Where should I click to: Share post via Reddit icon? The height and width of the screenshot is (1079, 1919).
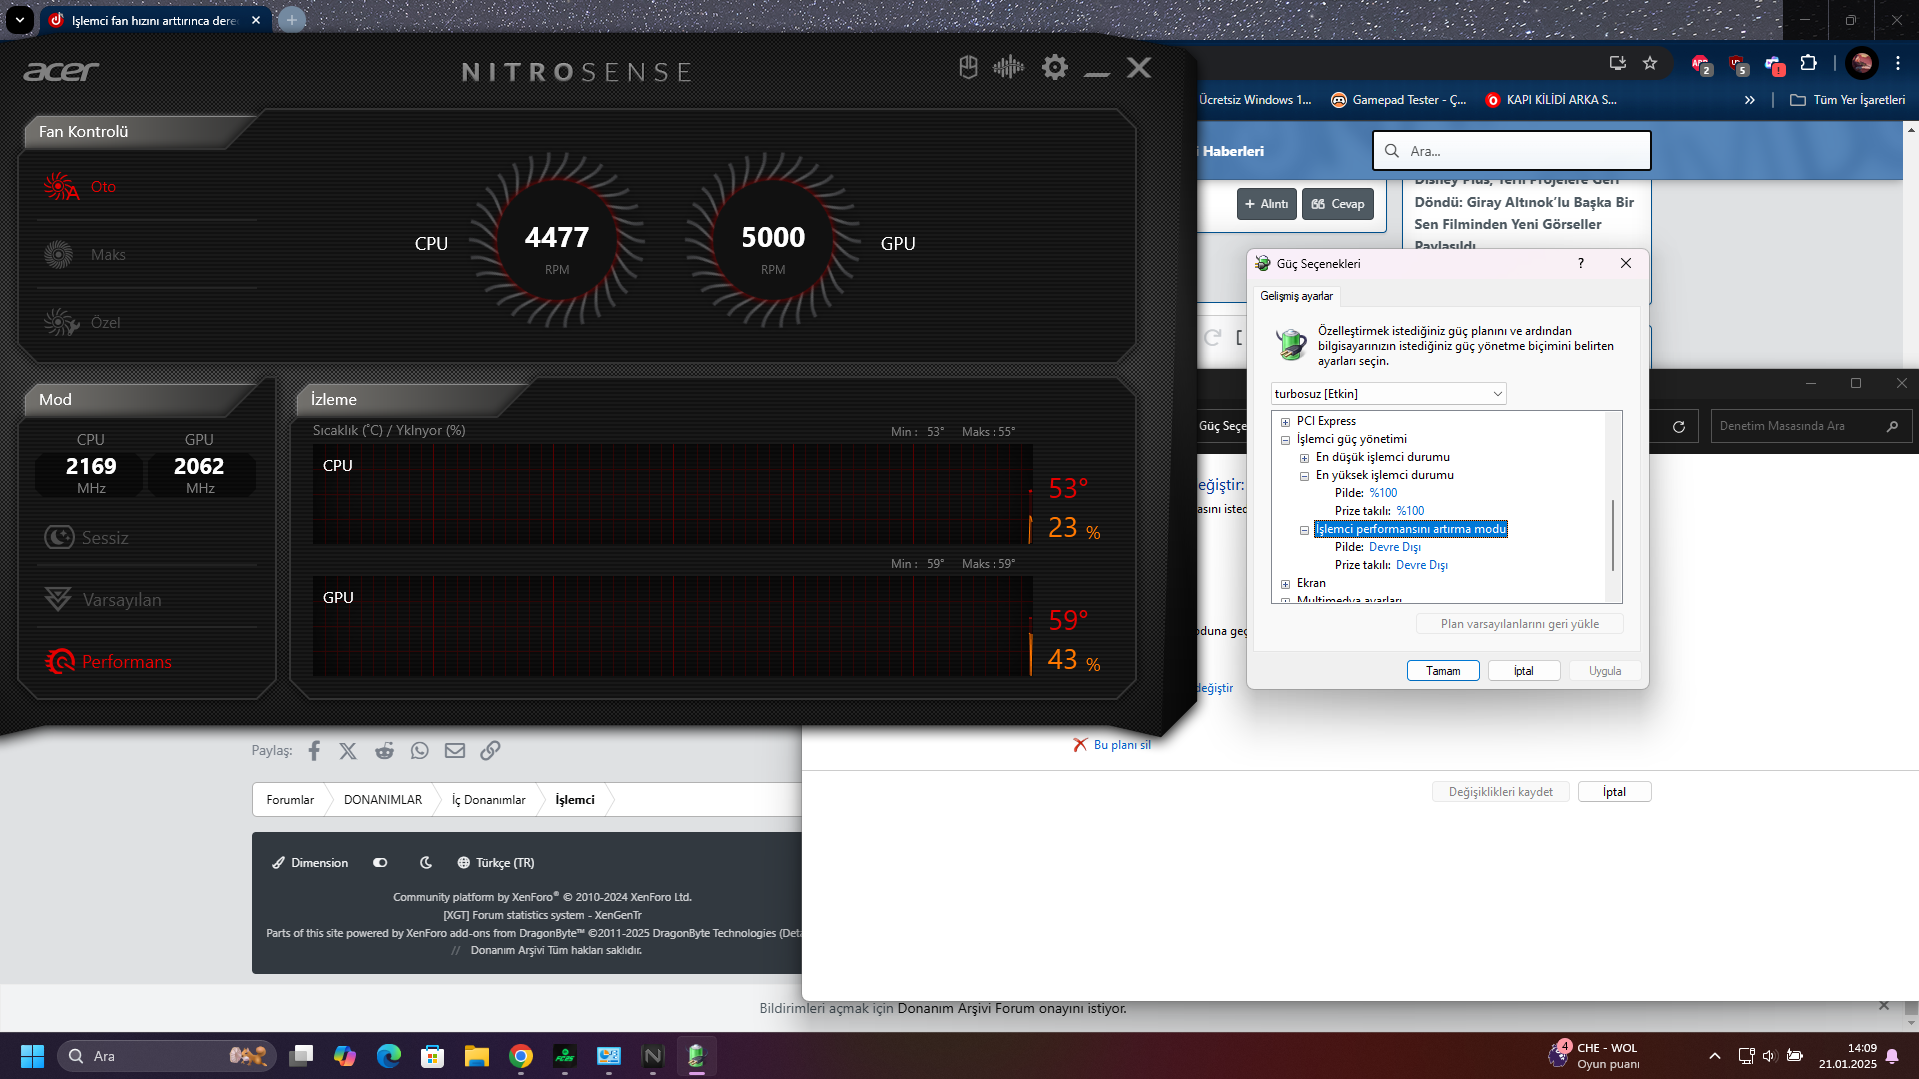384,751
